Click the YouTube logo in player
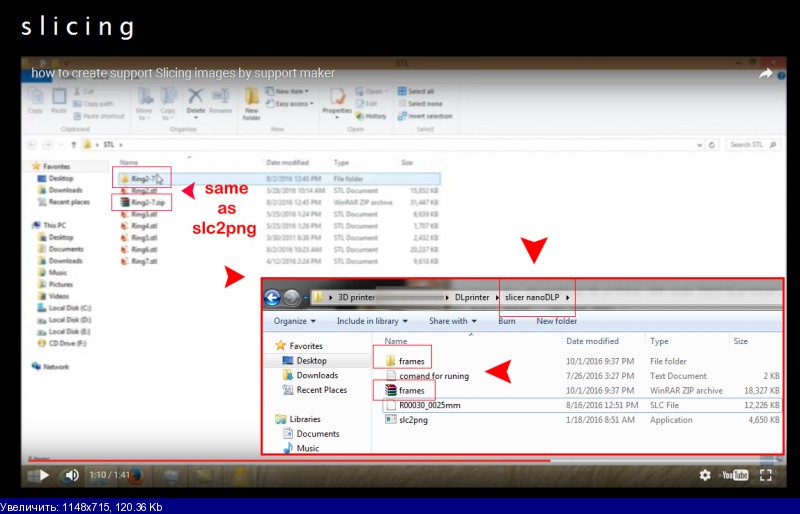This screenshot has width=800, height=514. point(736,475)
